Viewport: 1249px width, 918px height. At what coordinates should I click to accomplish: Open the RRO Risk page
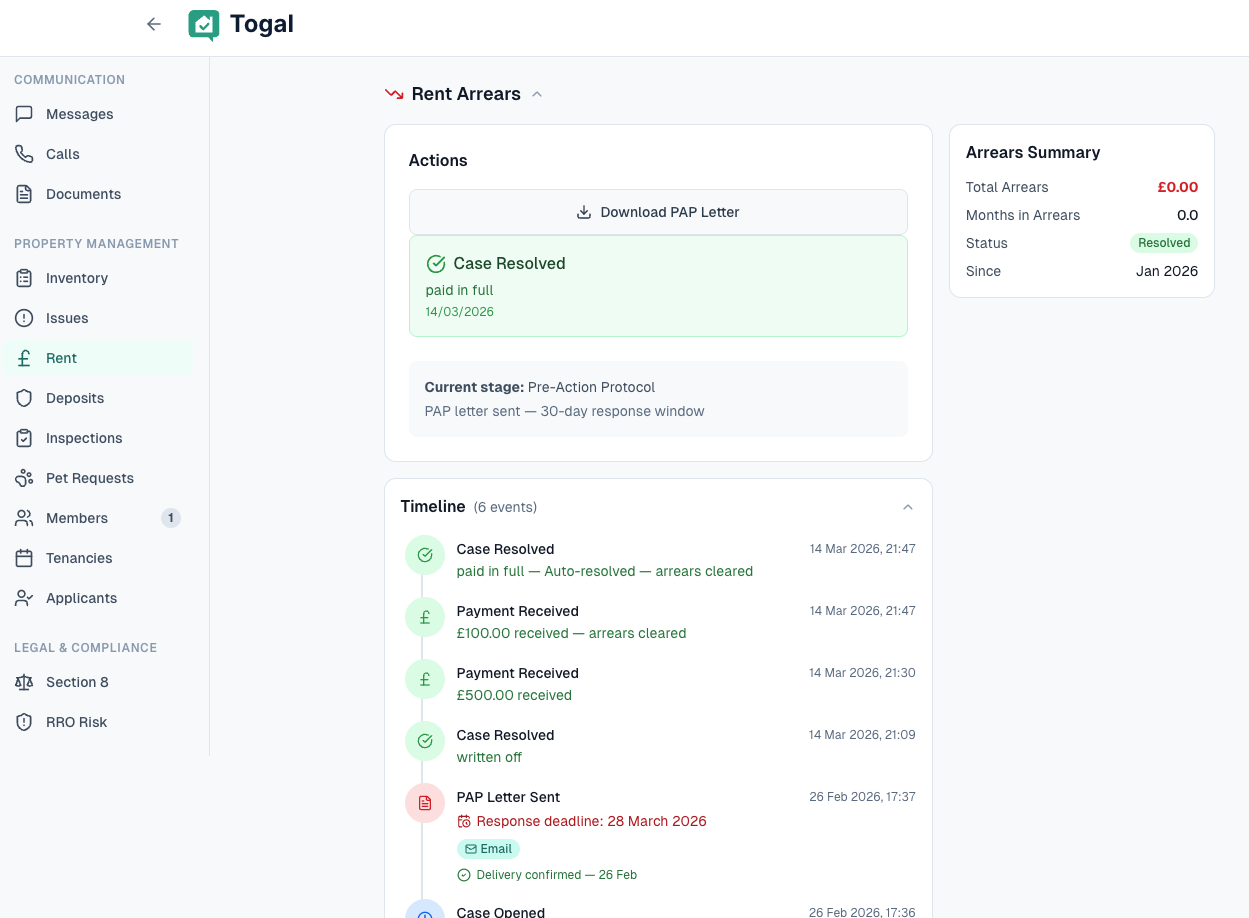[x=76, y=722]
